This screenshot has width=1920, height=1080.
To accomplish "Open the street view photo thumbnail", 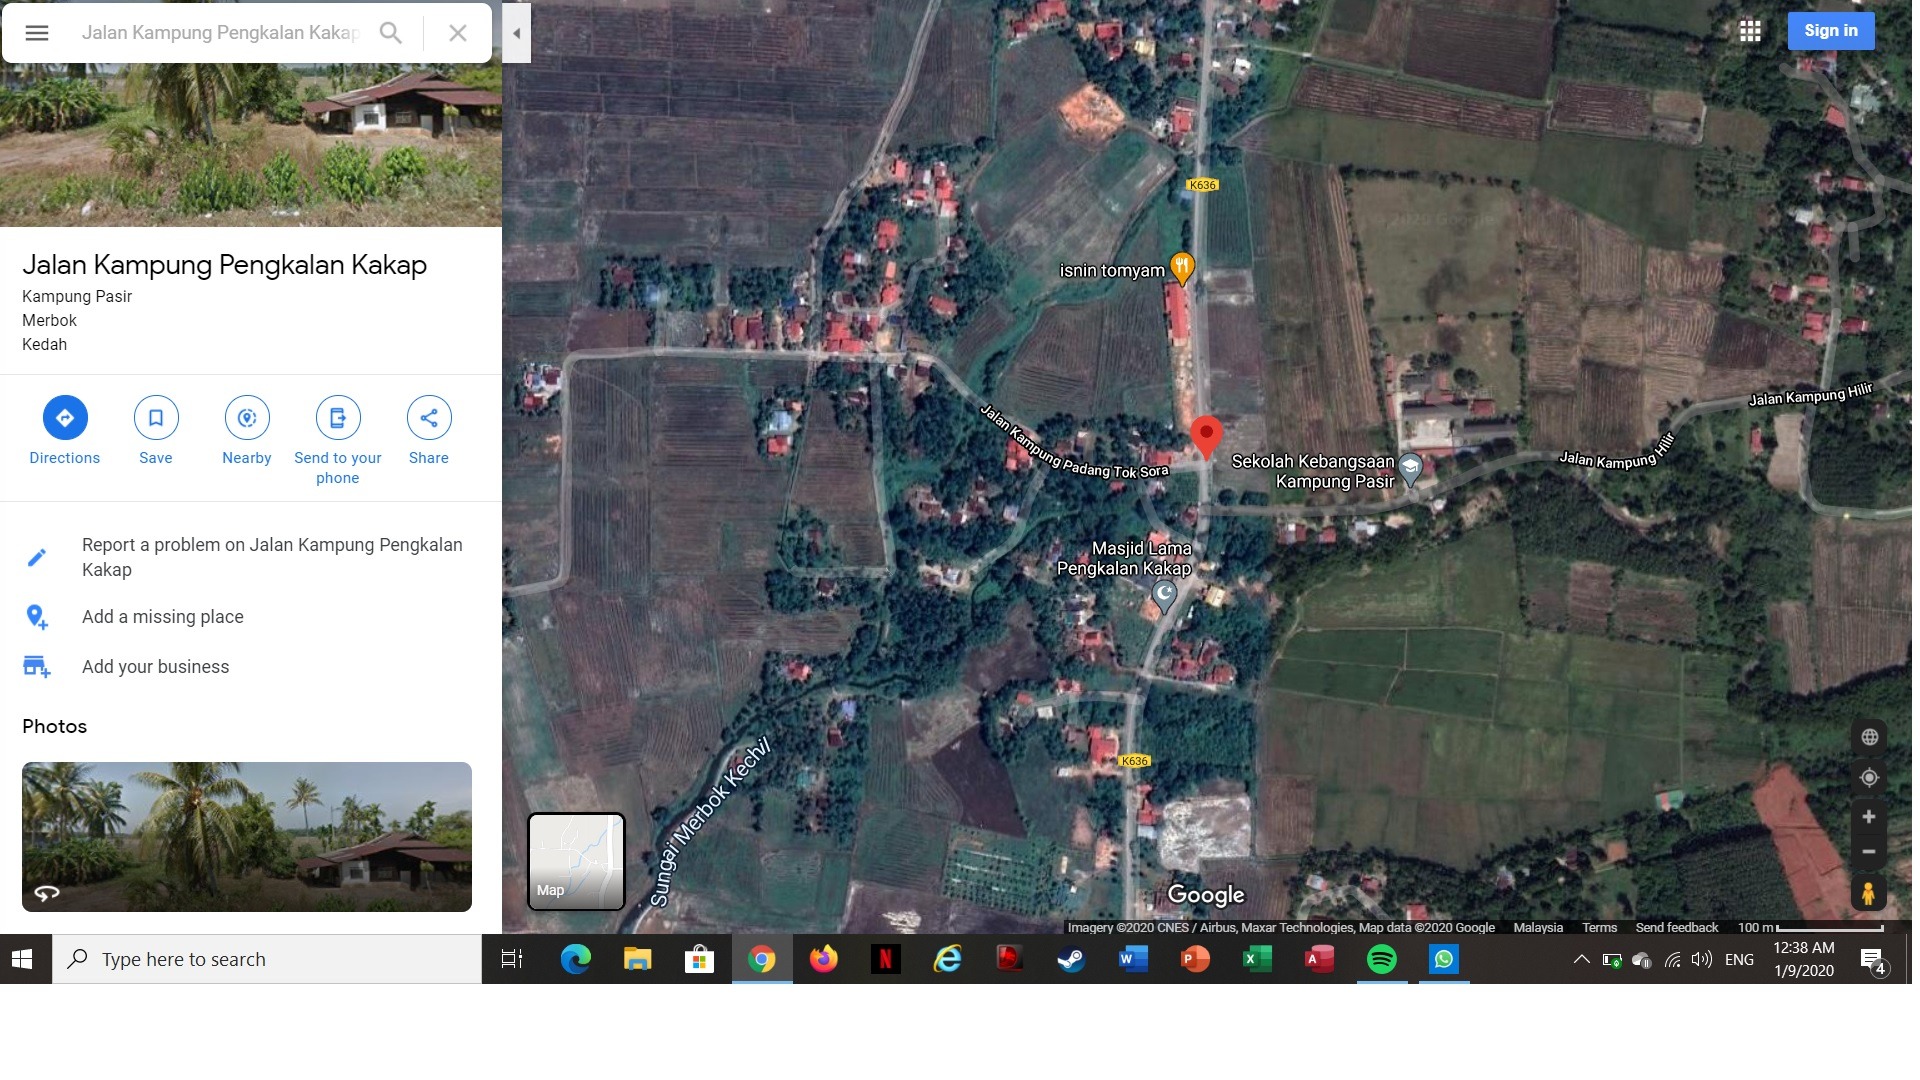I will click(x=247, y=837).
